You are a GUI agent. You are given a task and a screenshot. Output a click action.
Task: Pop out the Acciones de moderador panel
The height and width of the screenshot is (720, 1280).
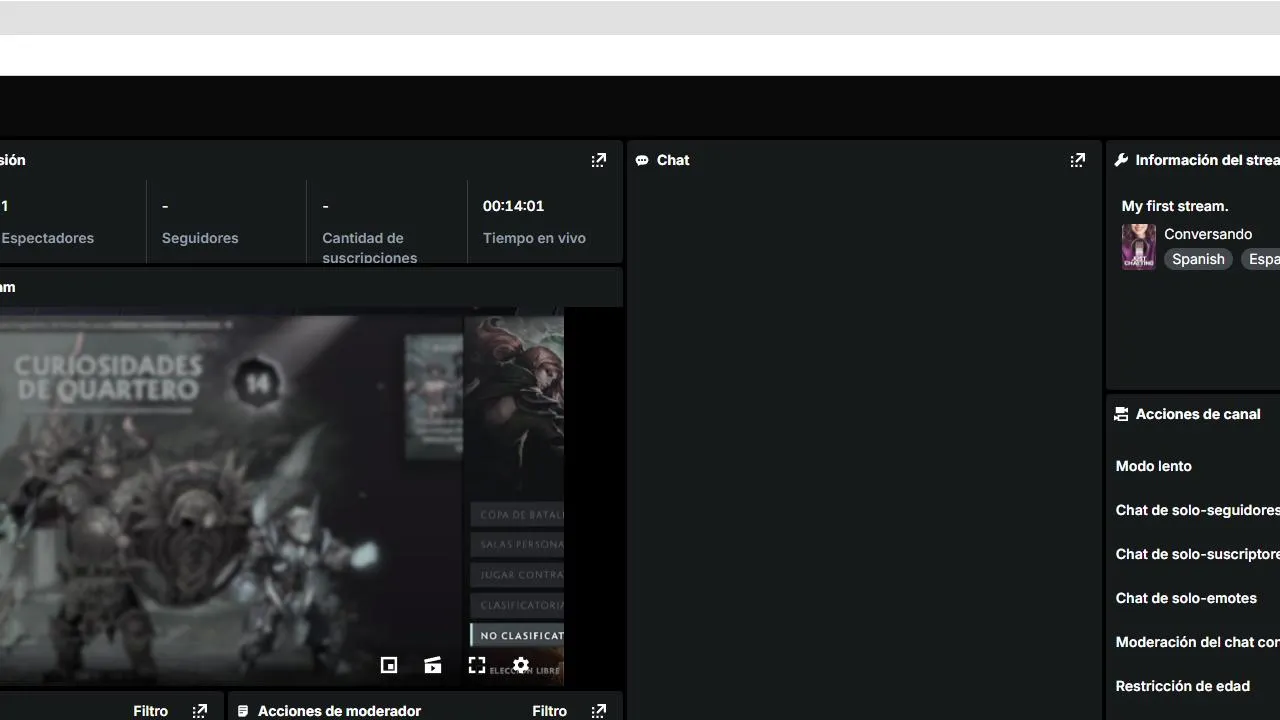pyautogui.click(x=598, y=711)
